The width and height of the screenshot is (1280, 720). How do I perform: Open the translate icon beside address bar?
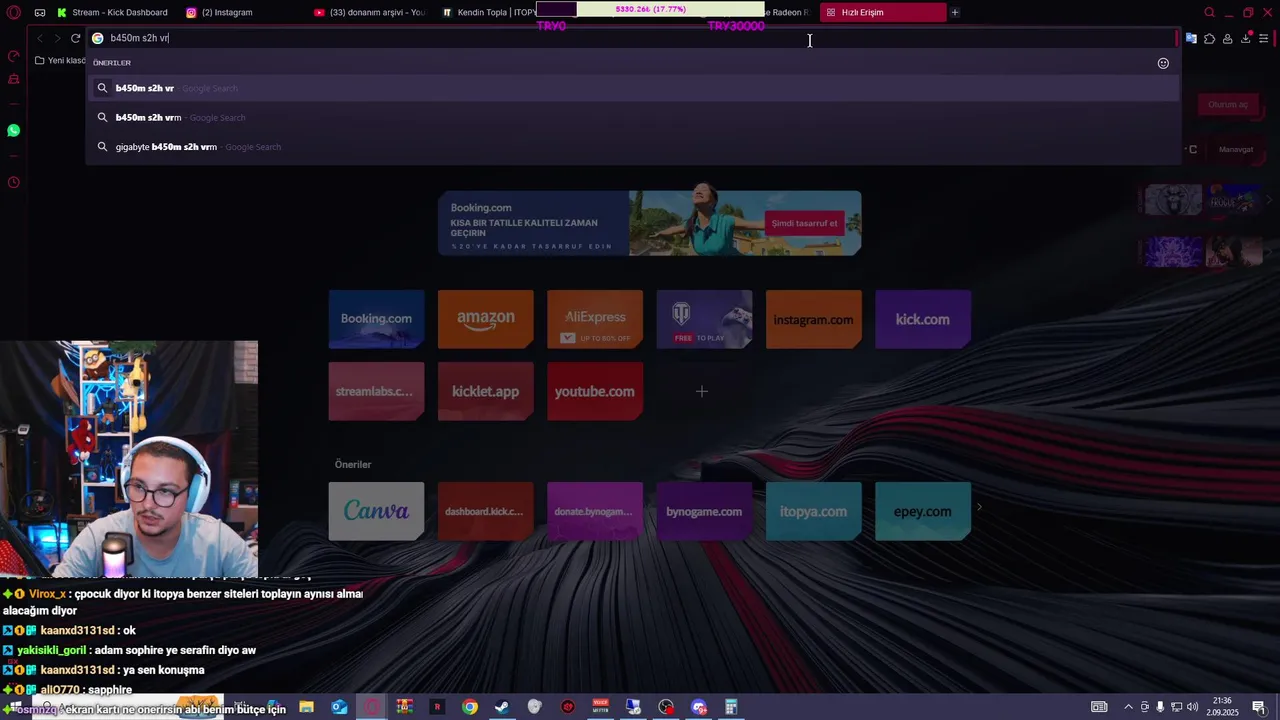tap(1191, 38)
